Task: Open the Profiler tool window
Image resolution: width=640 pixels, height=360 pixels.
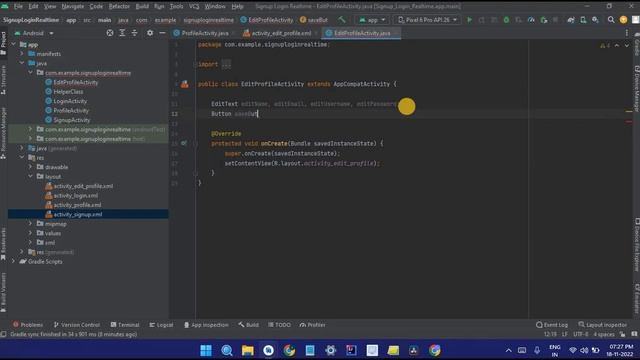Action: click(x=313, y=325)
